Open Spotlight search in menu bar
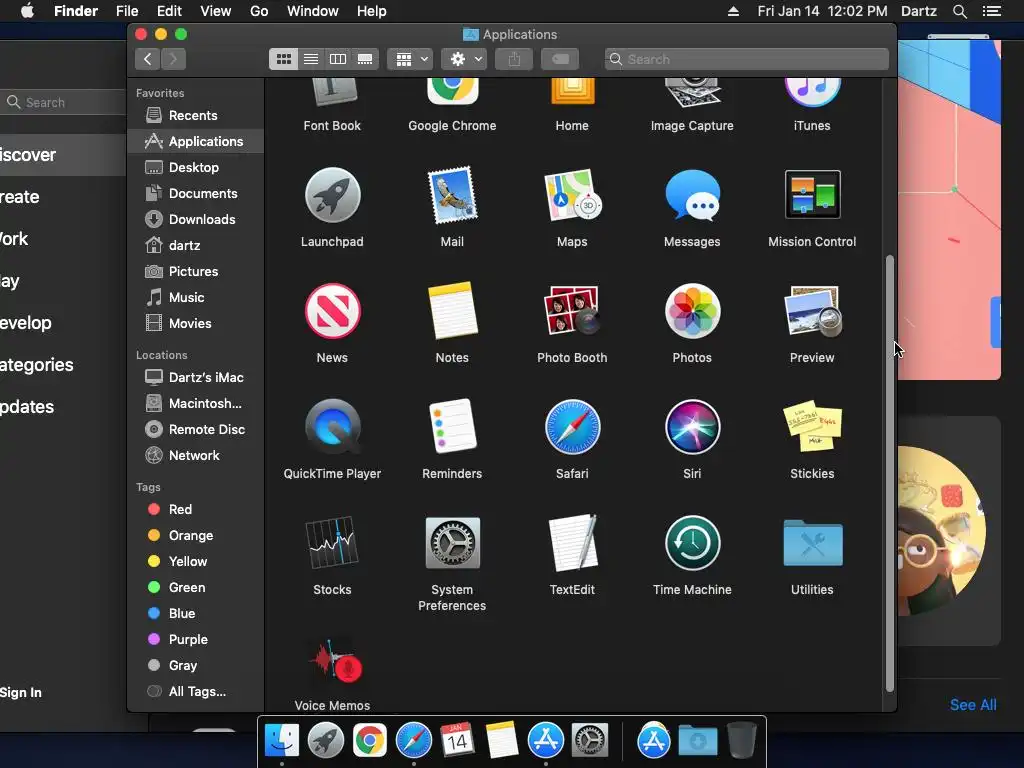This screenshot has height=768, width=1024. [x=959, y=11]
